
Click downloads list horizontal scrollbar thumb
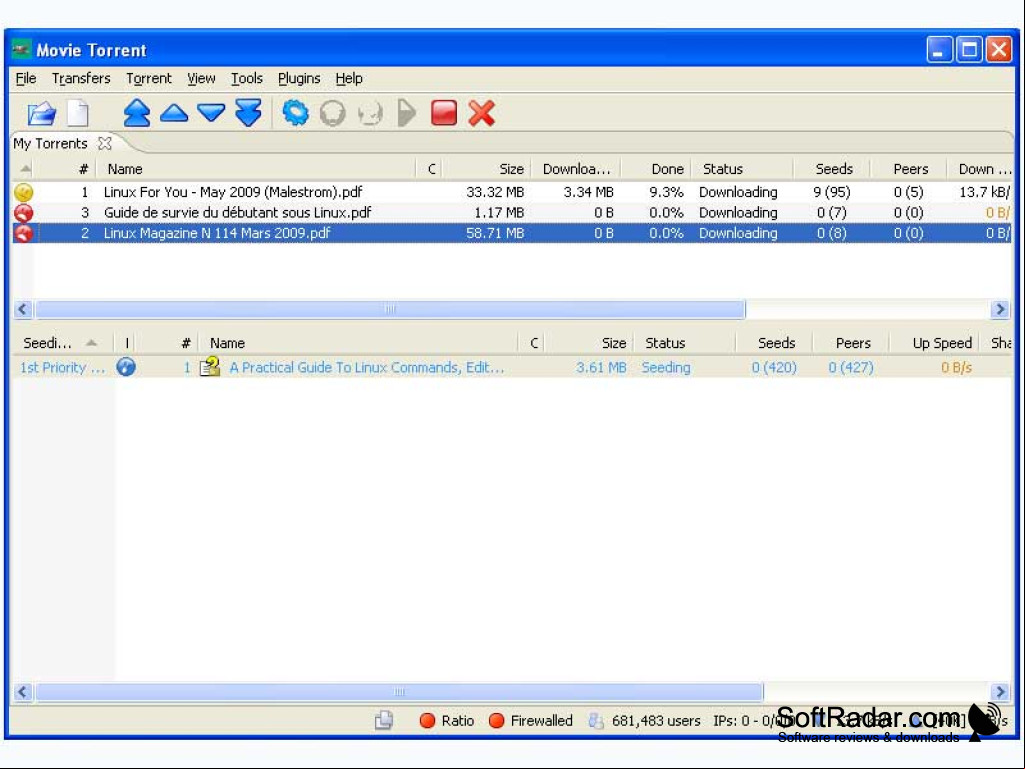(390, 309)
